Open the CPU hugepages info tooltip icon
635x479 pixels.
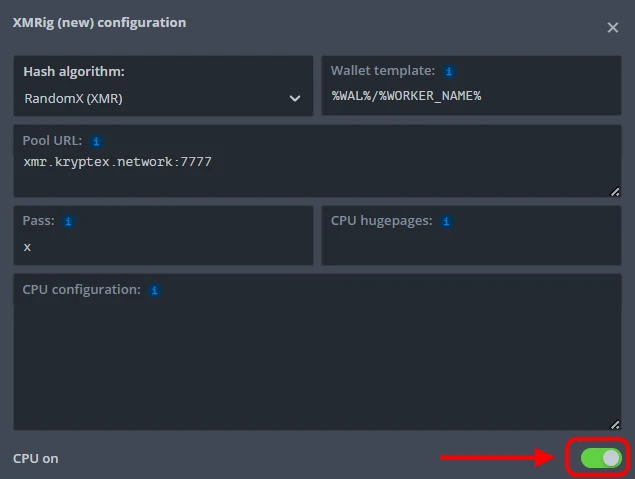click(446, 221)
